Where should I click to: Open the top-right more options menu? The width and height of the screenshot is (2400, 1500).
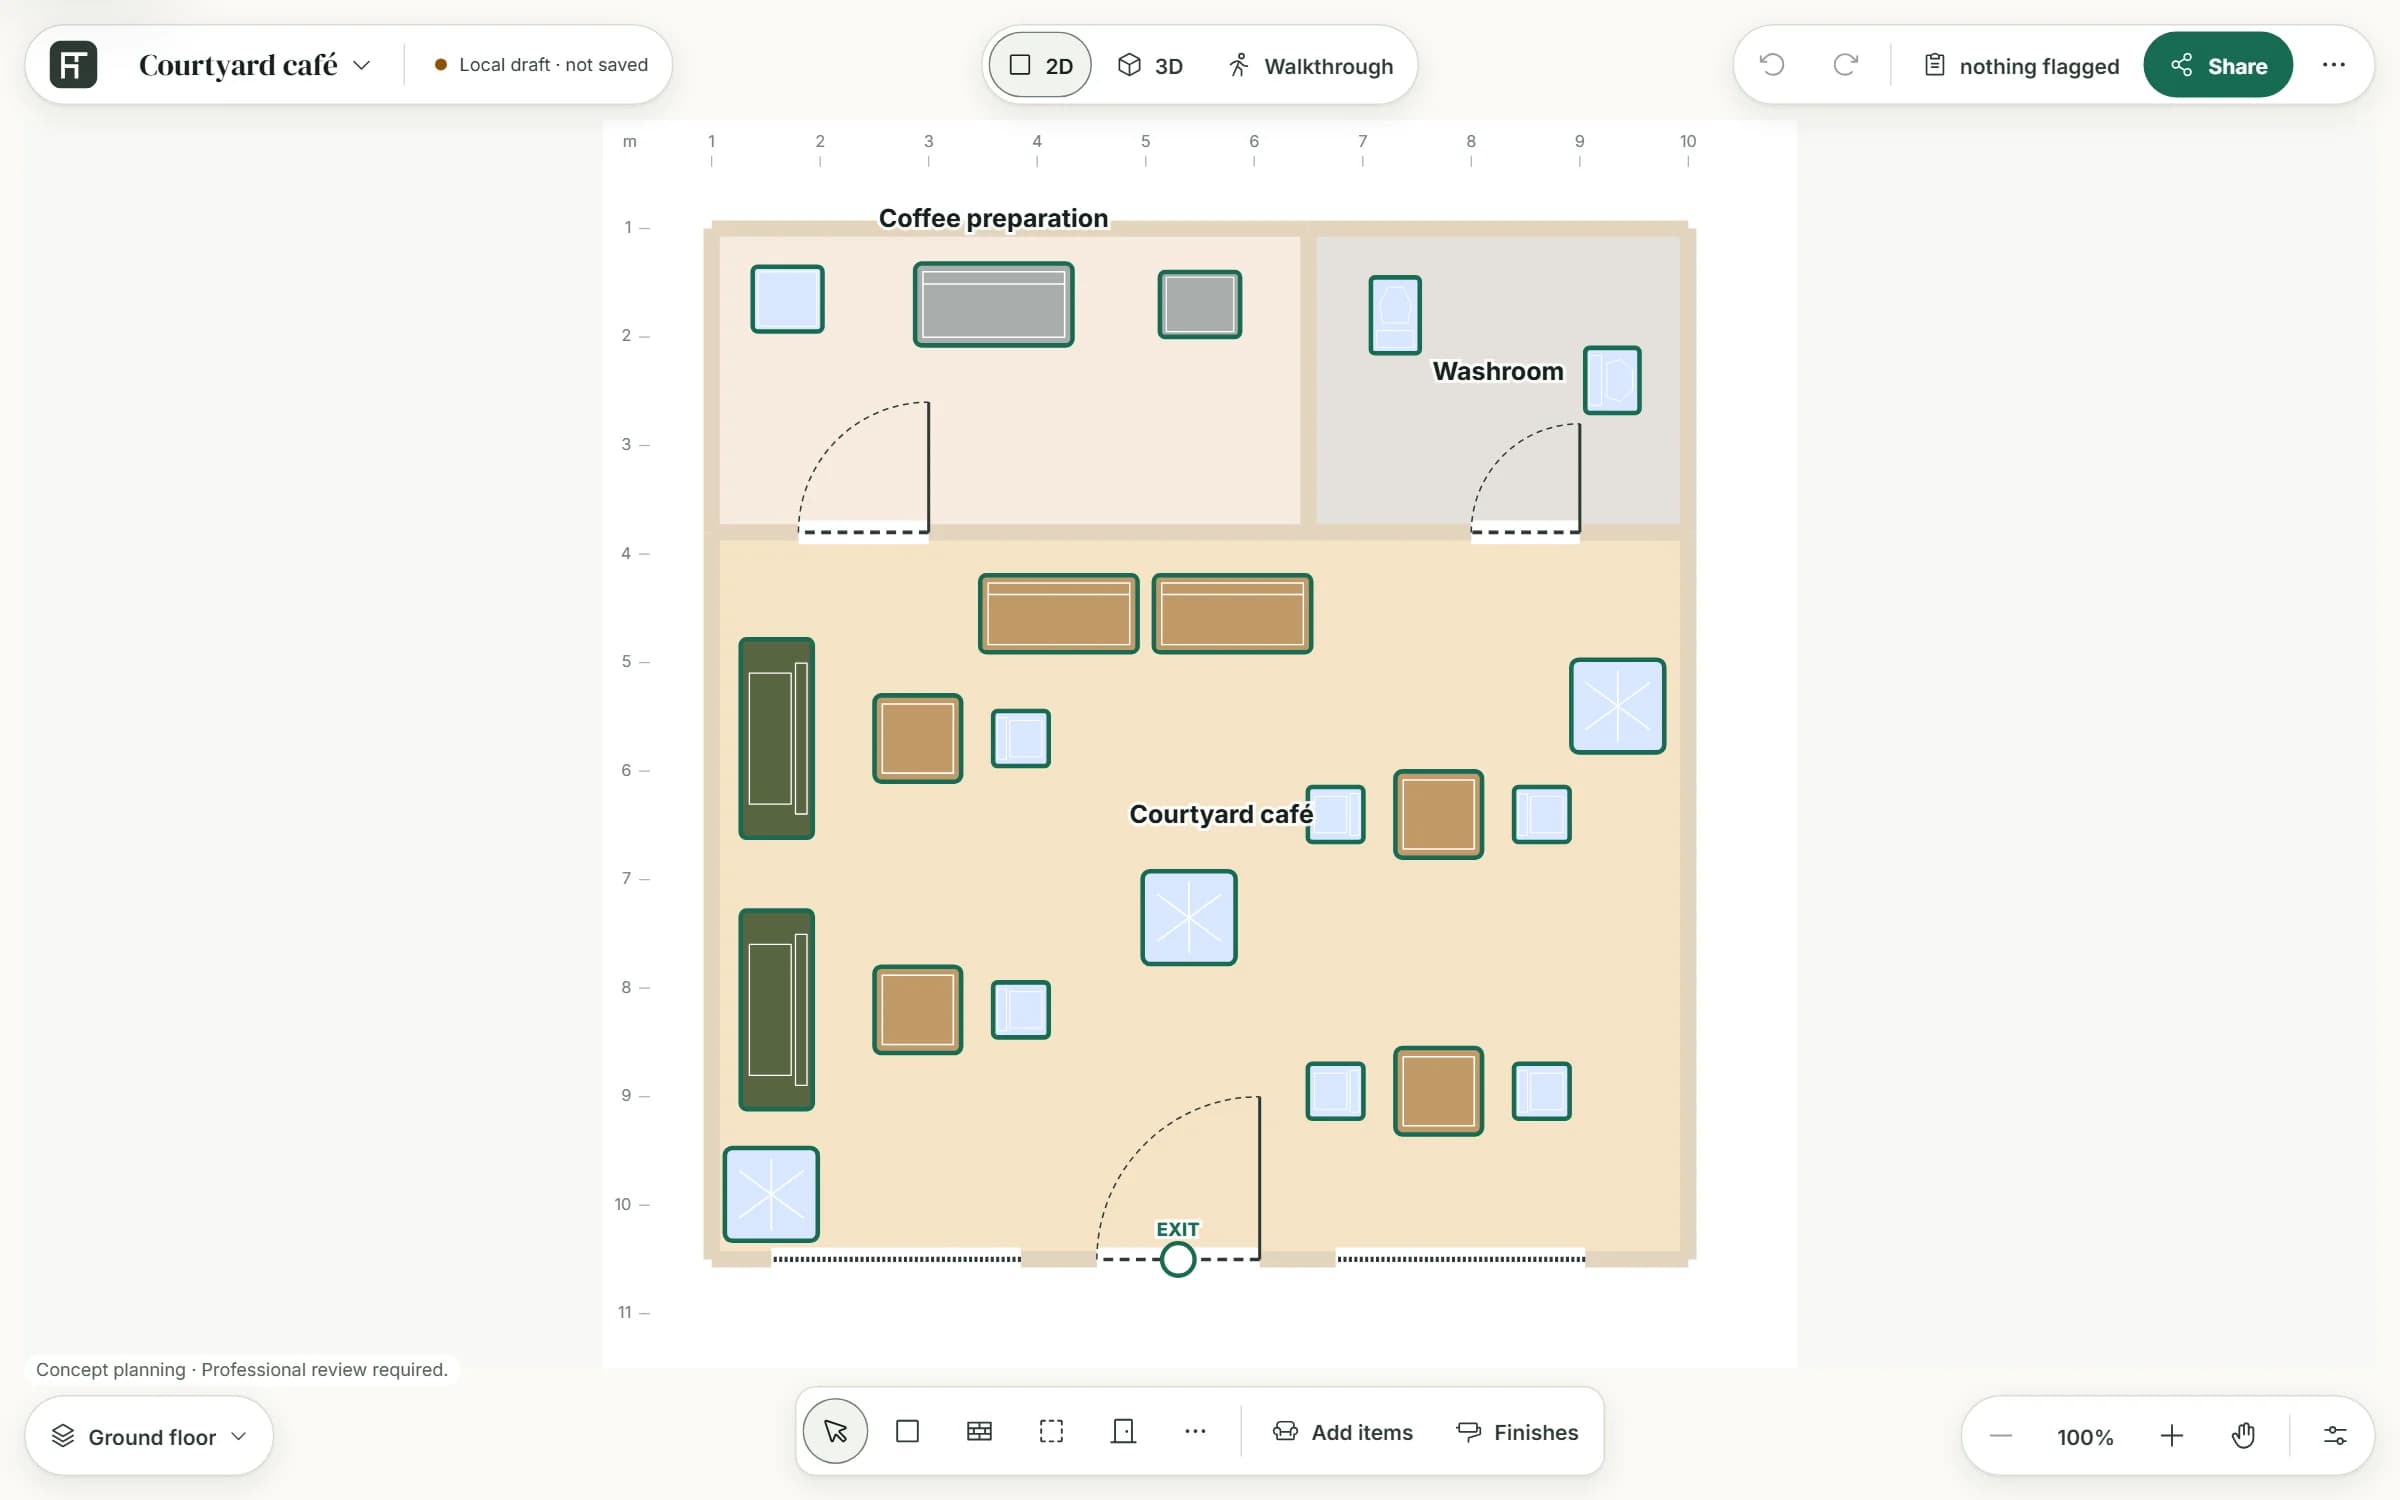[x=2334, y=65]
